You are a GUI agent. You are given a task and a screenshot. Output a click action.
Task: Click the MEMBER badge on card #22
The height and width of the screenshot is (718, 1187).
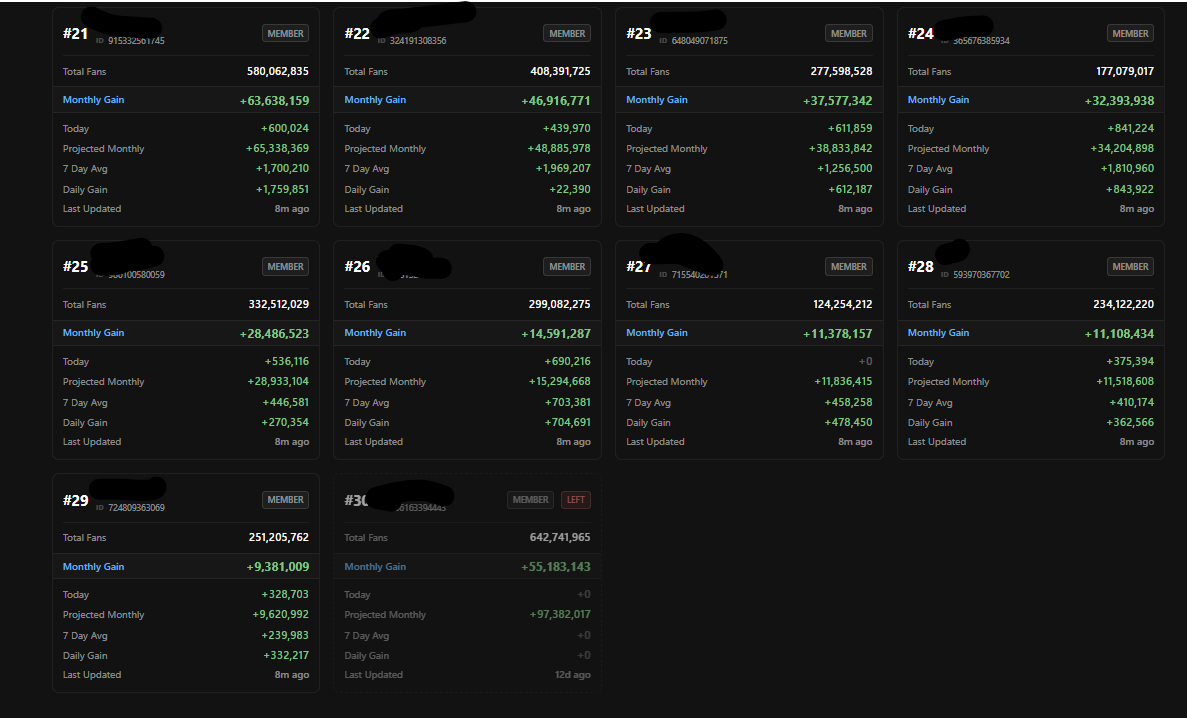pos(567,33)
